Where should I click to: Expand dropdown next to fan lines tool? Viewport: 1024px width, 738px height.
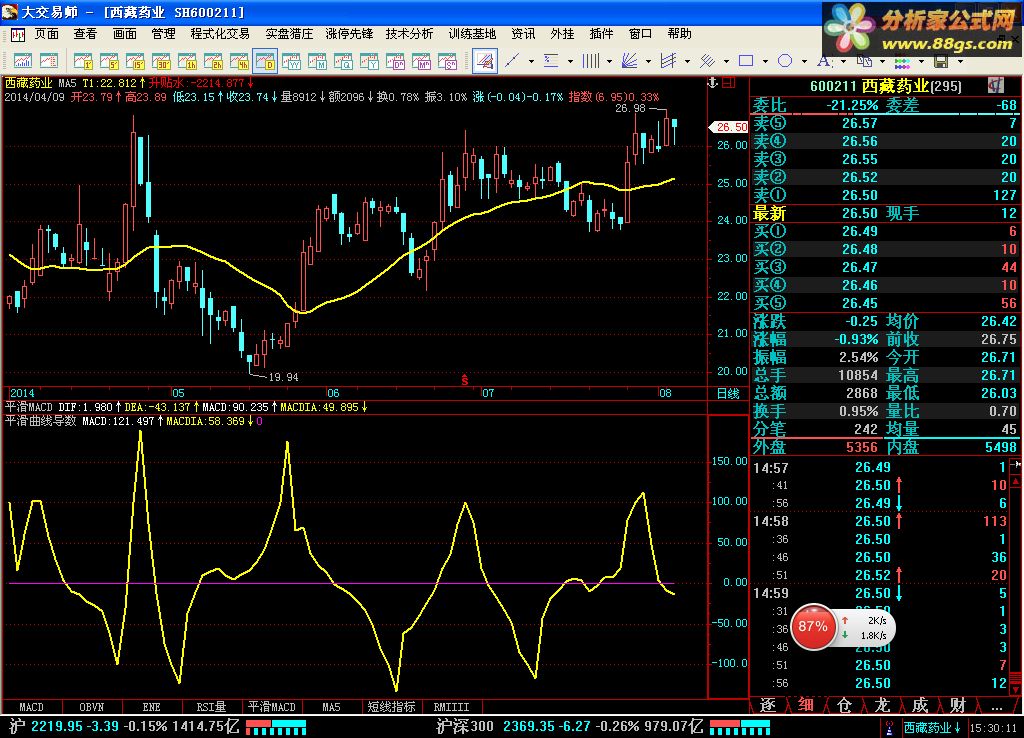pos(648,61)
